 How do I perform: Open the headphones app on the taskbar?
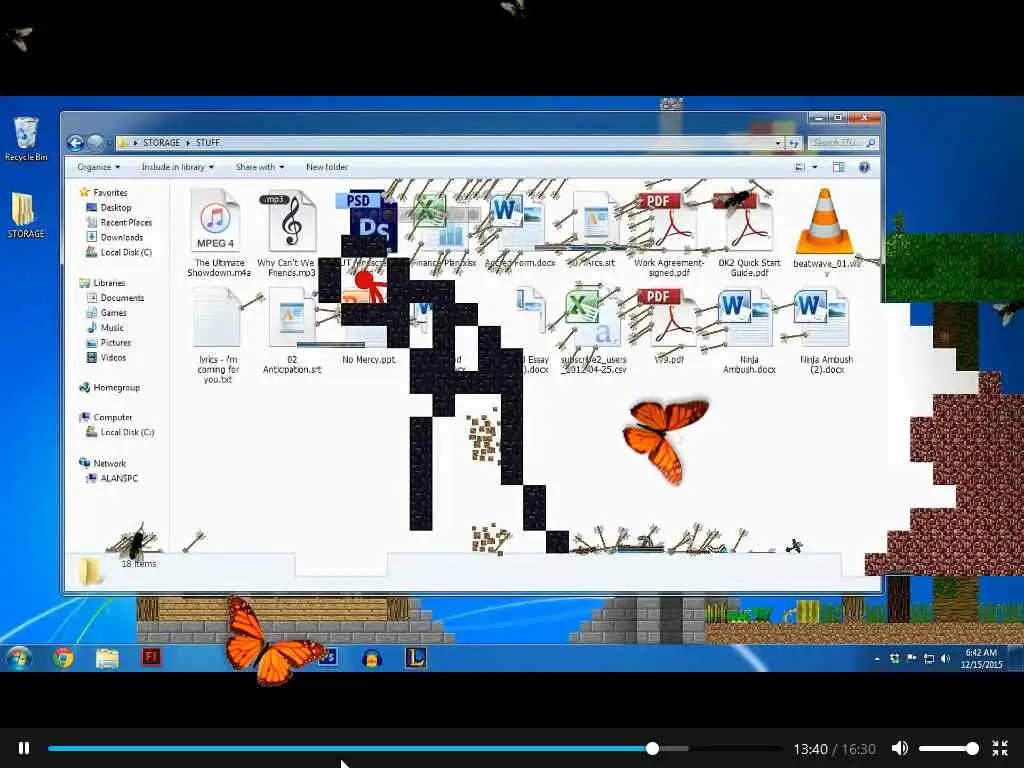[x=372, y=658]
